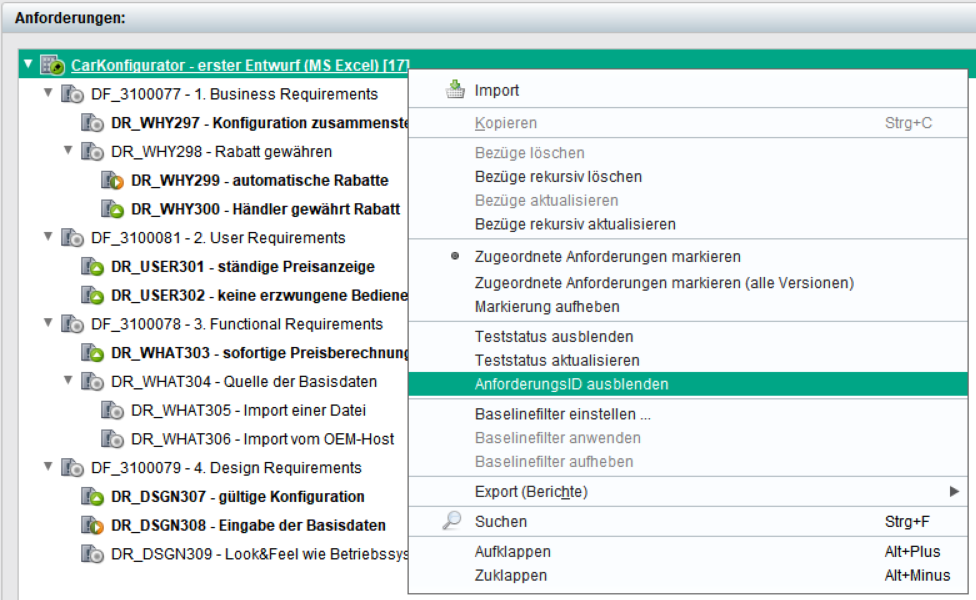This screenshot has width=976, height=600.
Task: Click the icon next to DR_DSGN309
Action: click(92, 554)
